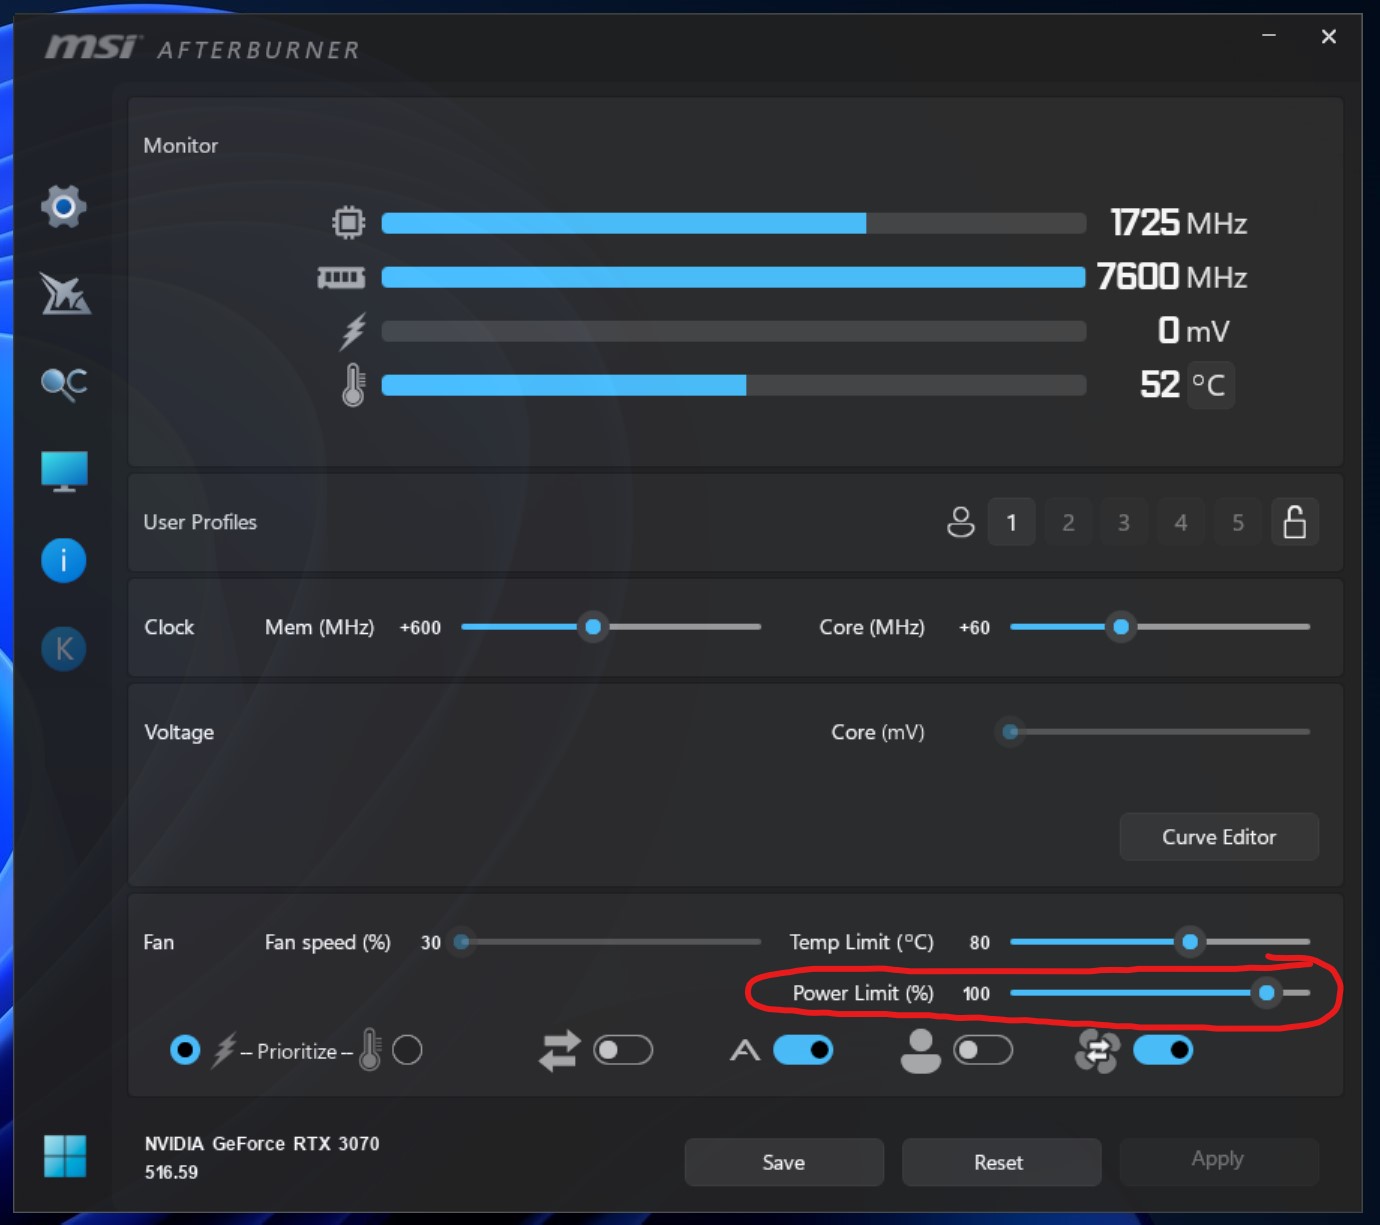Screen dimensions: 1380x1225
Task: Open the Afterburner settings gear
Action: point(63,205)
